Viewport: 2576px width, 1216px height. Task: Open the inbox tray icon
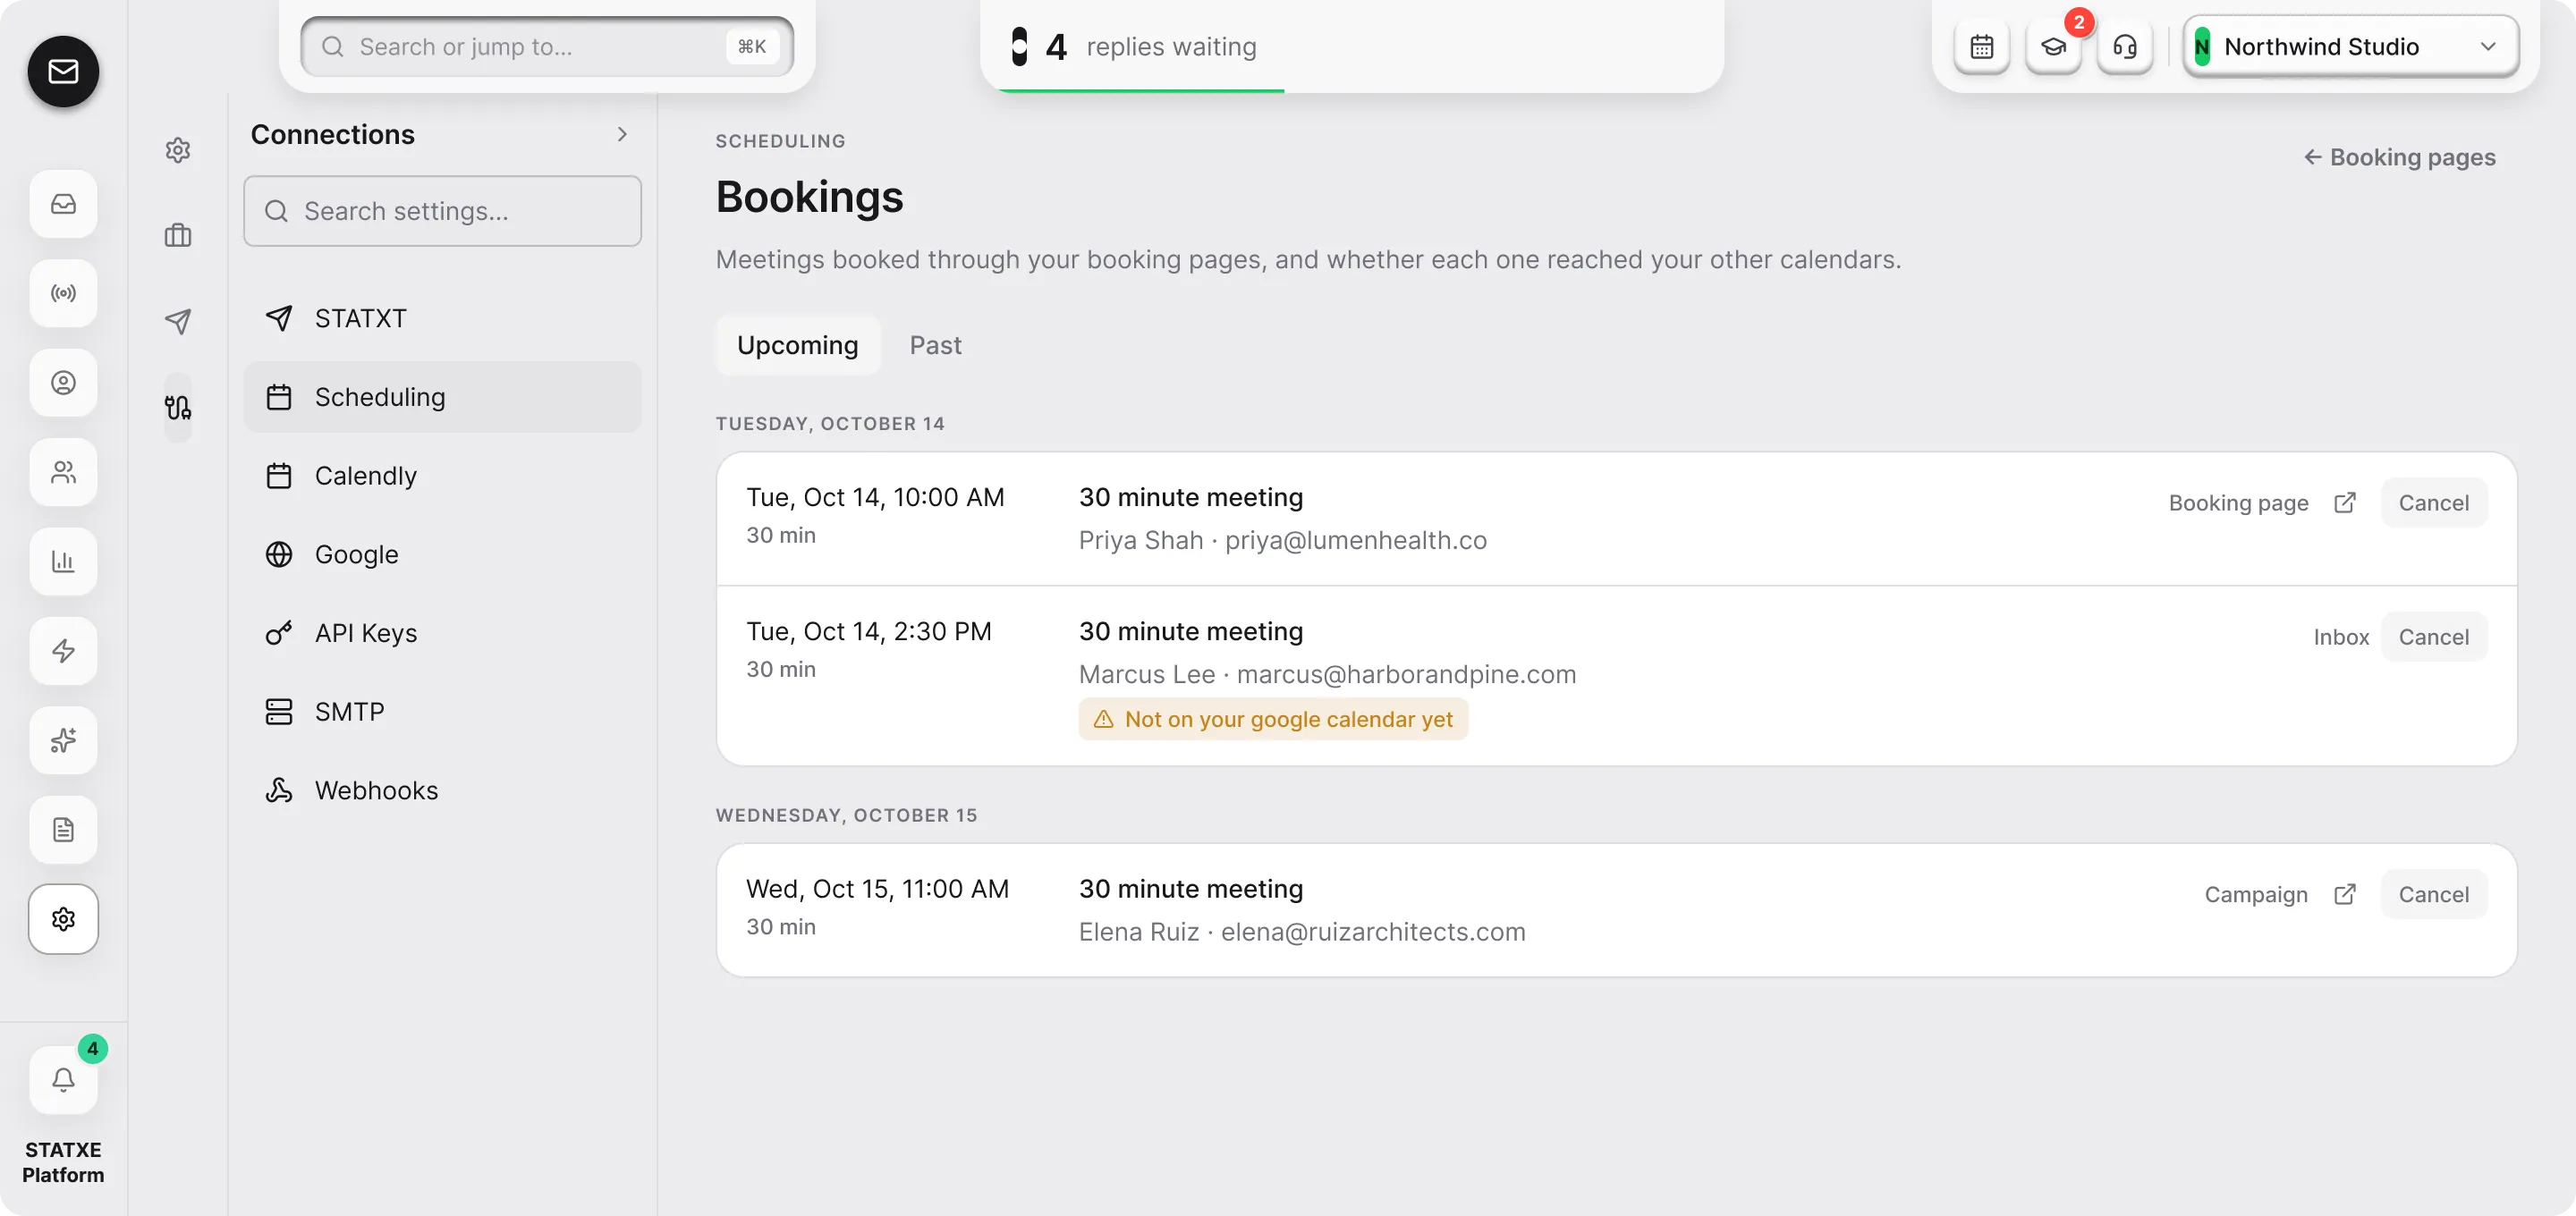pos(63,204)
